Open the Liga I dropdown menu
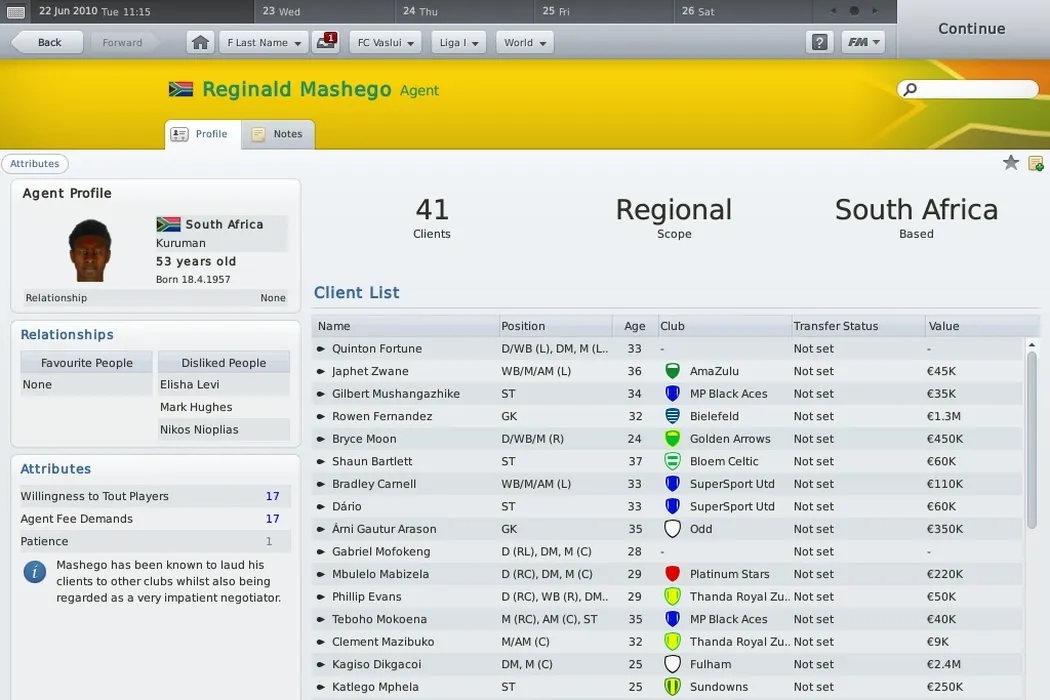 [459, 42]
